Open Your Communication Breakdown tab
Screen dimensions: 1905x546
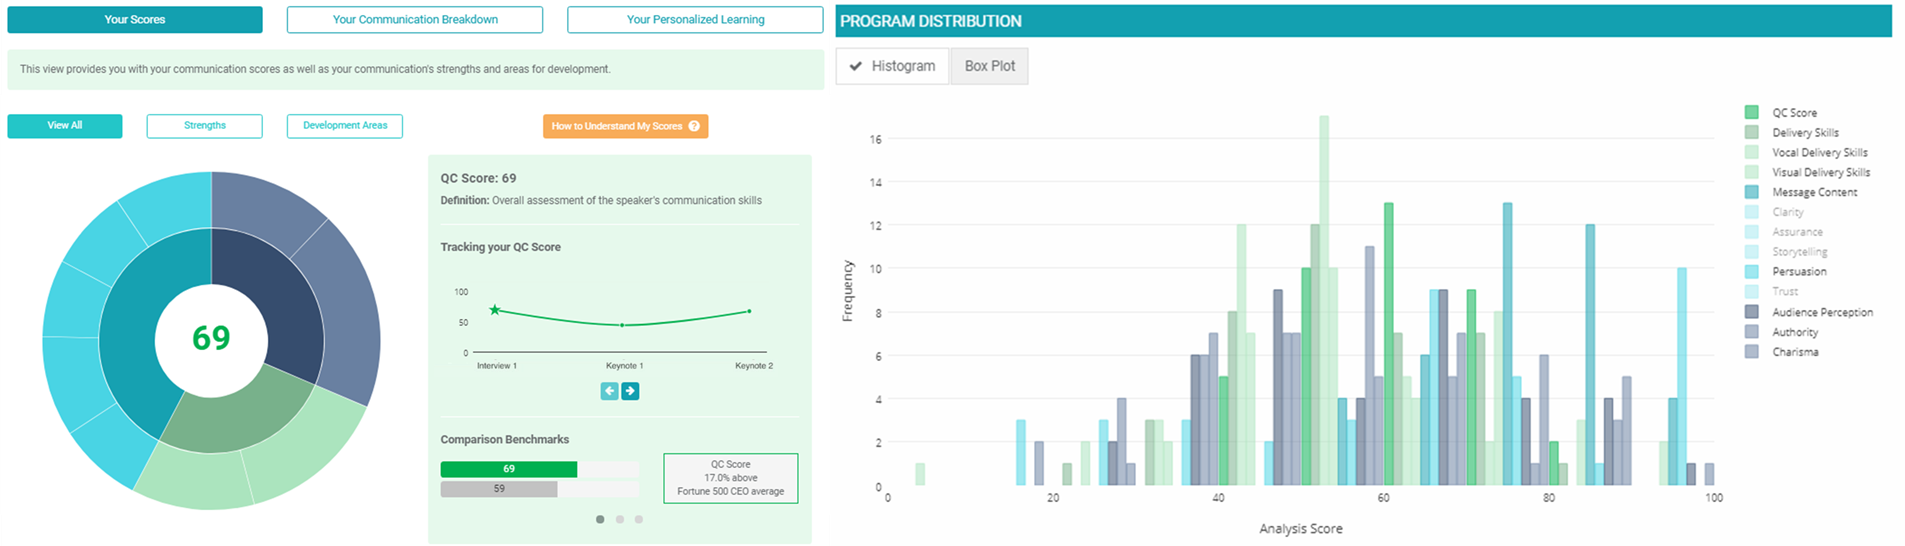[x=415, y=19]
